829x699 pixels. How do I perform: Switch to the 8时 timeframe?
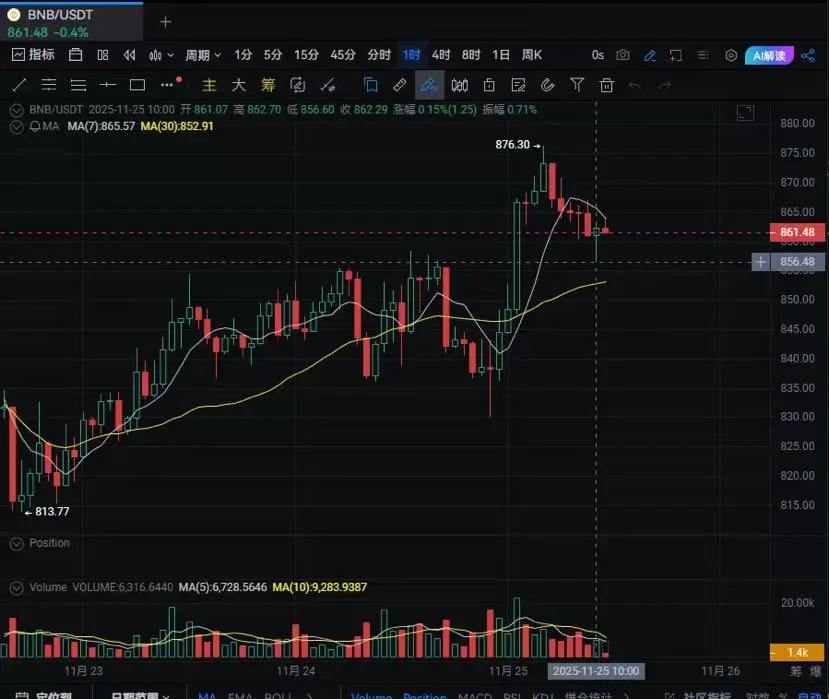click(x=471, y=55)
